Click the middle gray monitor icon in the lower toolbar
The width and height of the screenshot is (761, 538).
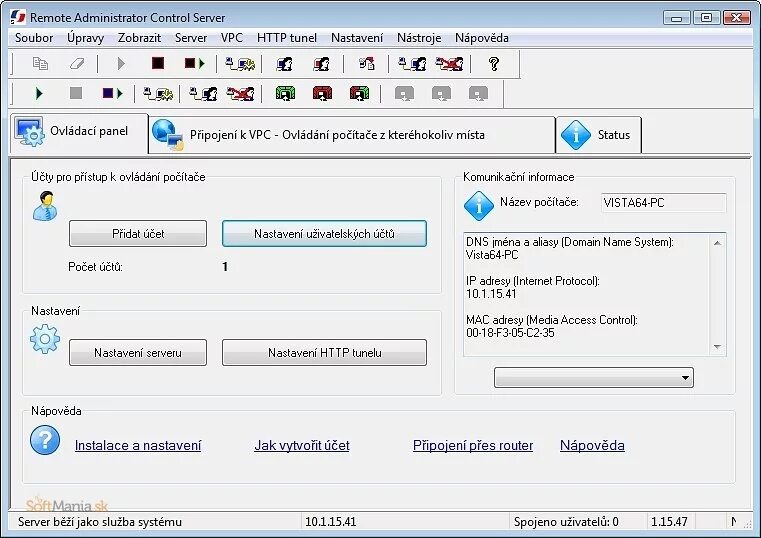pos(441,93)
